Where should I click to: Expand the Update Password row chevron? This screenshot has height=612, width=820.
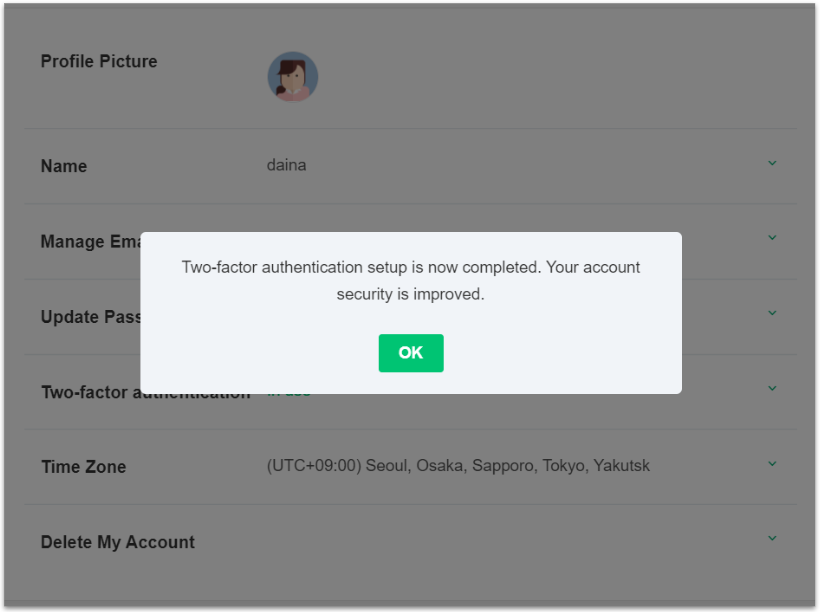[771, 313]
